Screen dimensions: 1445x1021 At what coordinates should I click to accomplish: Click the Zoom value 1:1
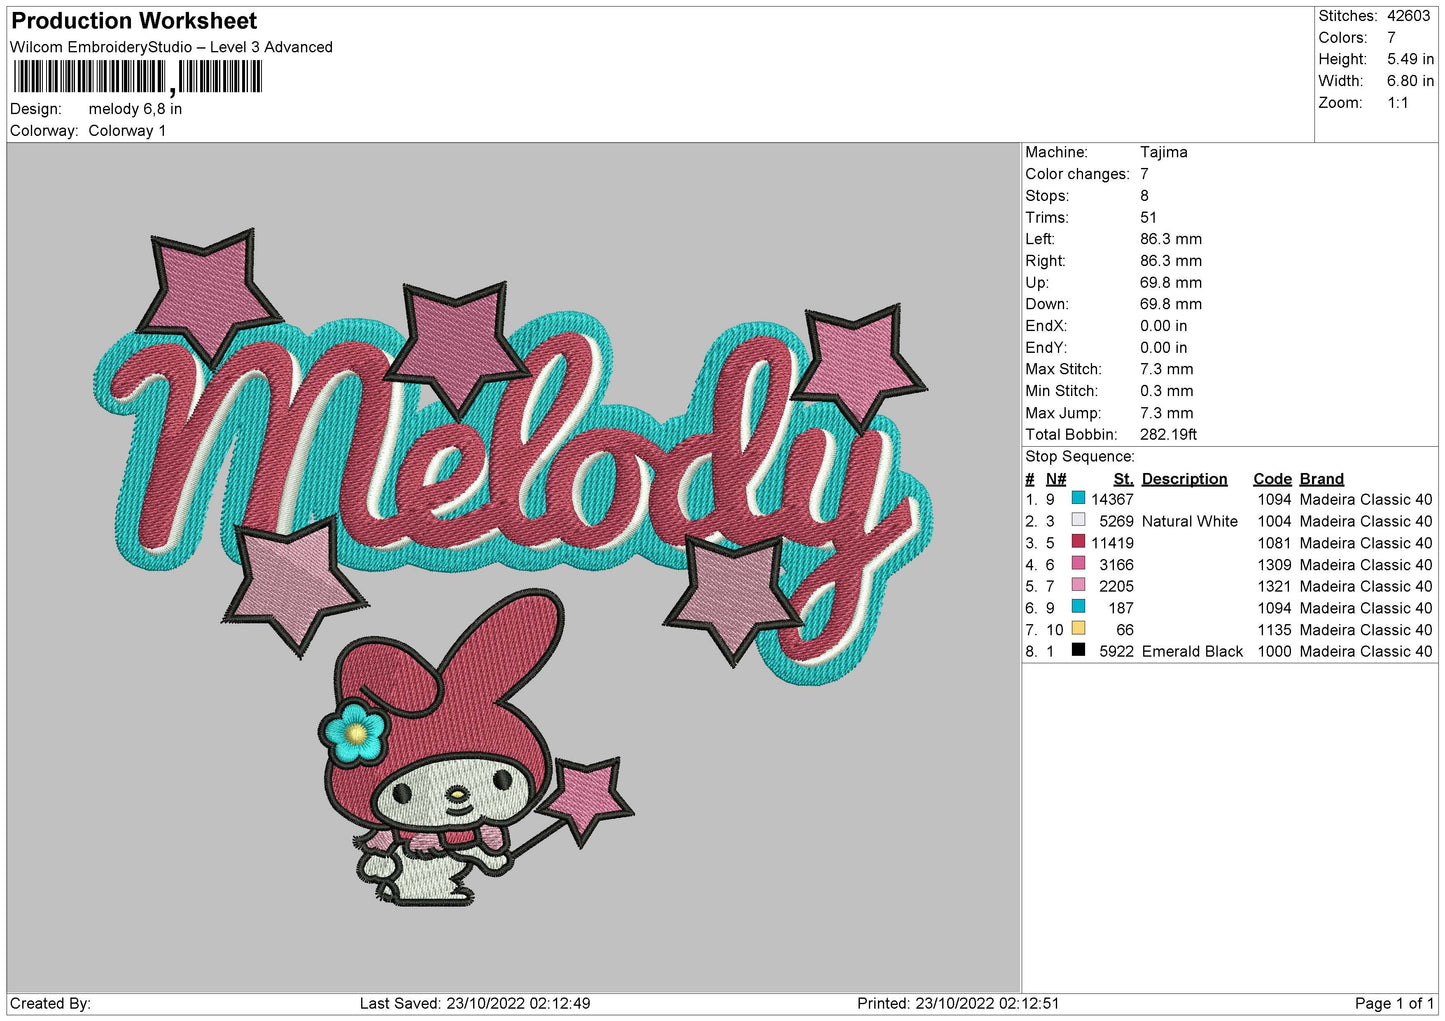(x=1397, y=103)
